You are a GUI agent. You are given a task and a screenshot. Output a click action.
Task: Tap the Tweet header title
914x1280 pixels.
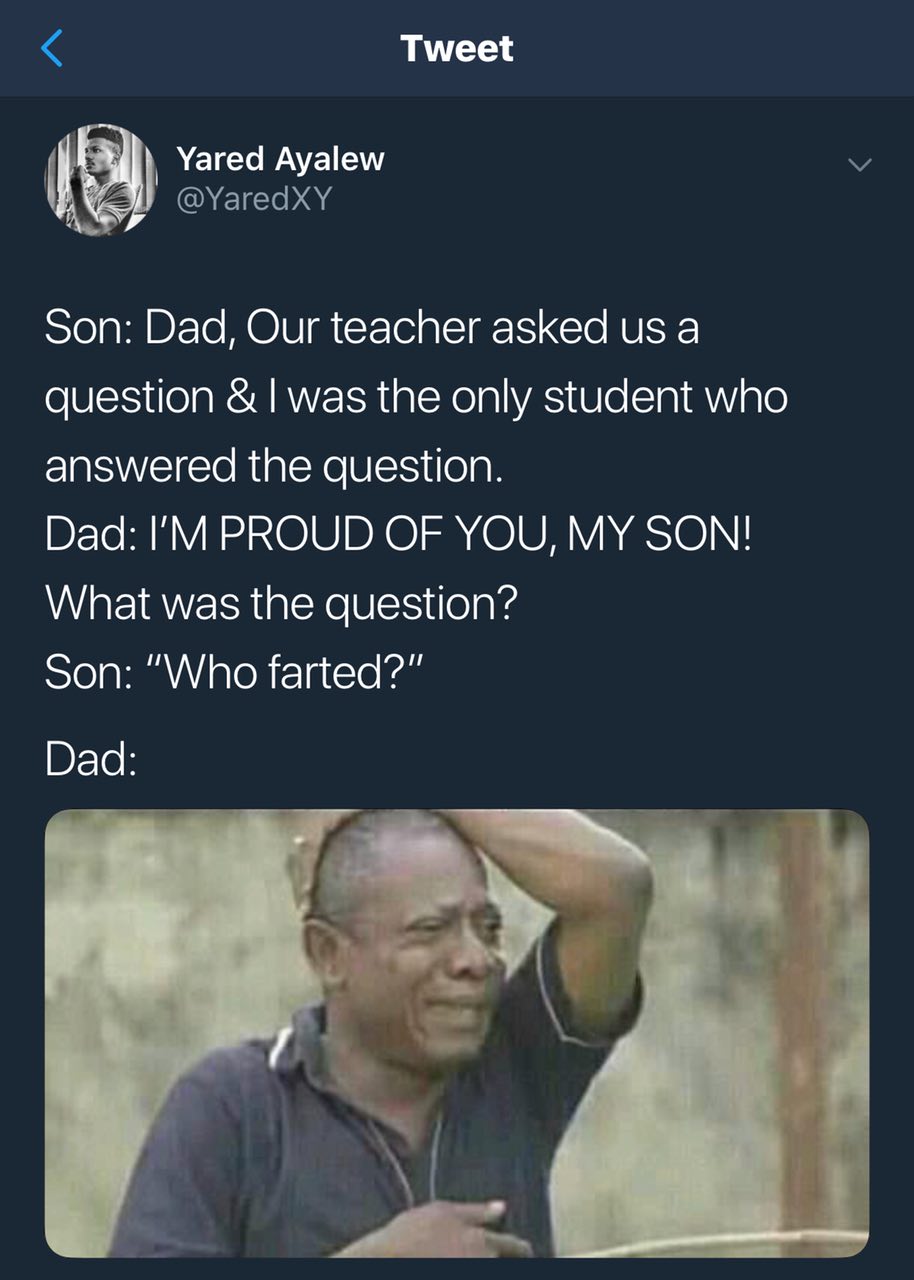457,48
